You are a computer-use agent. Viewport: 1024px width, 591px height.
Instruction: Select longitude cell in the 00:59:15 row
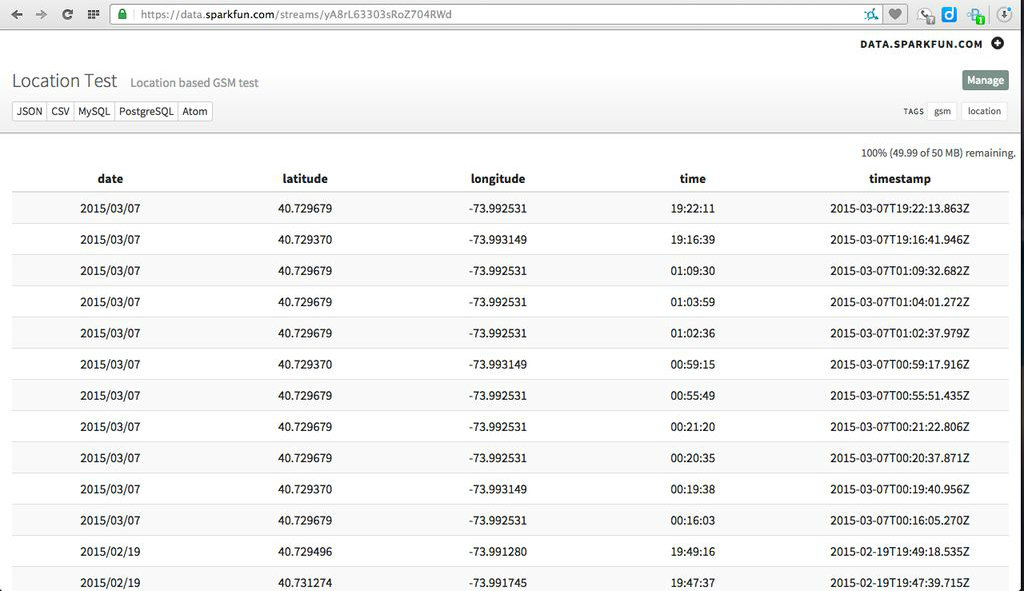[x=498, y=364]
